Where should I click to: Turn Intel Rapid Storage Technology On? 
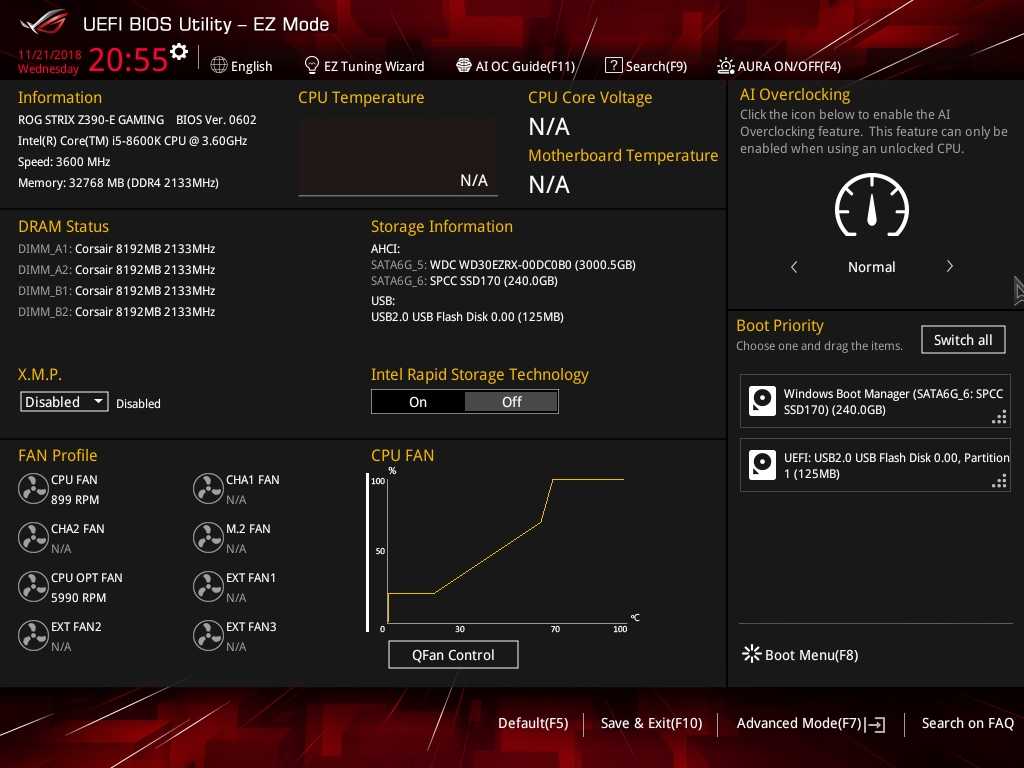pos(418,402)
